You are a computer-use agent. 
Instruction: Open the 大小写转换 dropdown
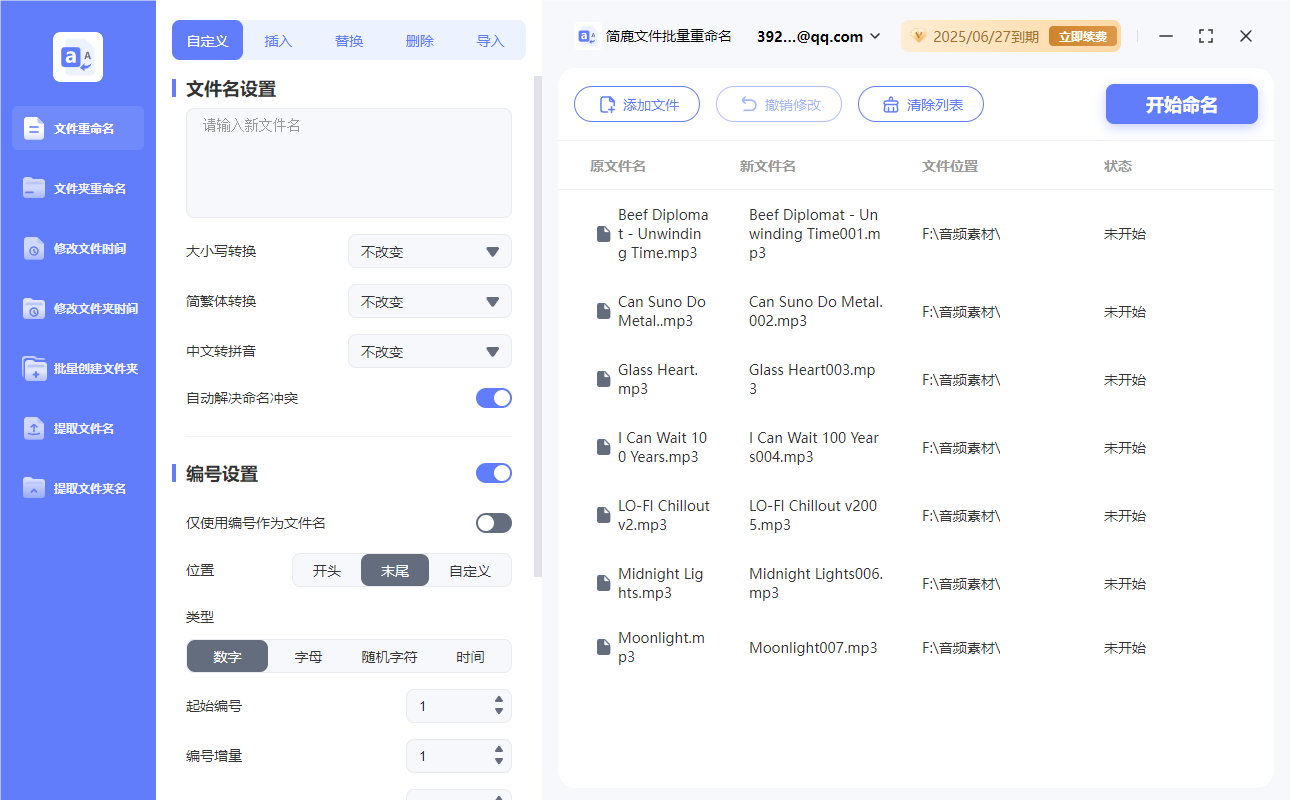pos(429,251)
